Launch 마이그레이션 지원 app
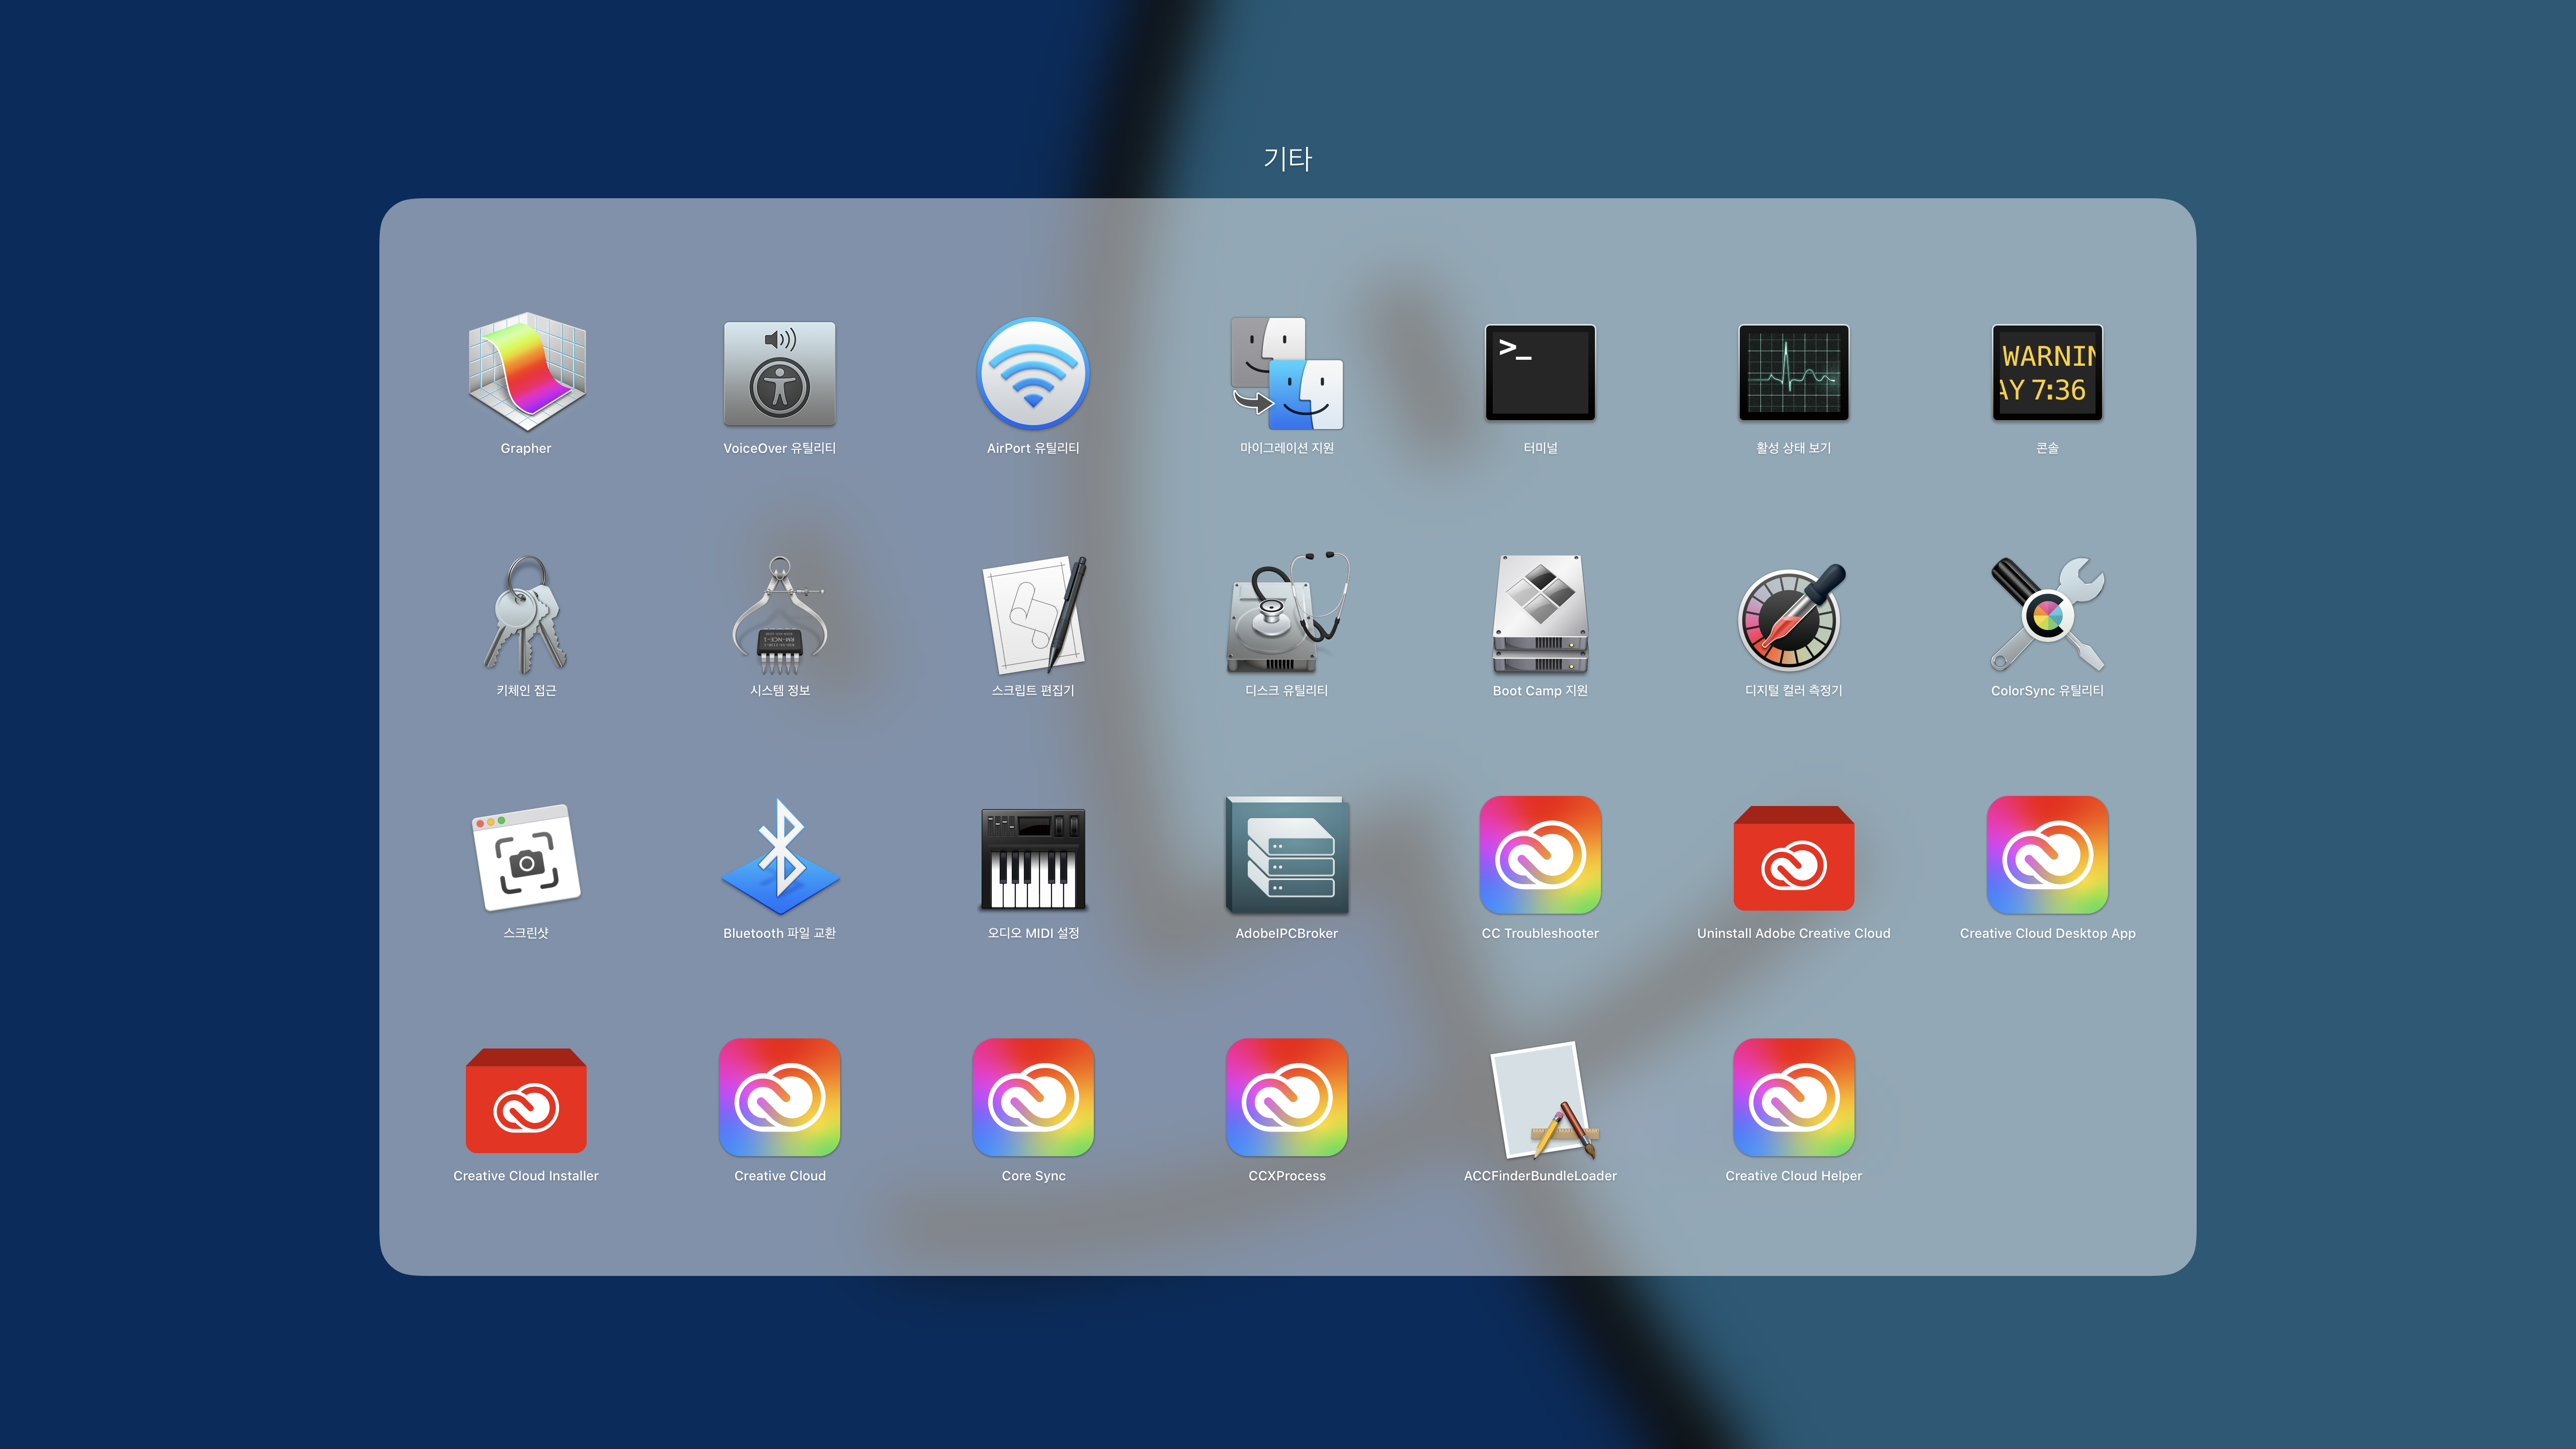Image resolution: width=2576 pixels, height=1449 pixels. click(x=1286, y=372)
